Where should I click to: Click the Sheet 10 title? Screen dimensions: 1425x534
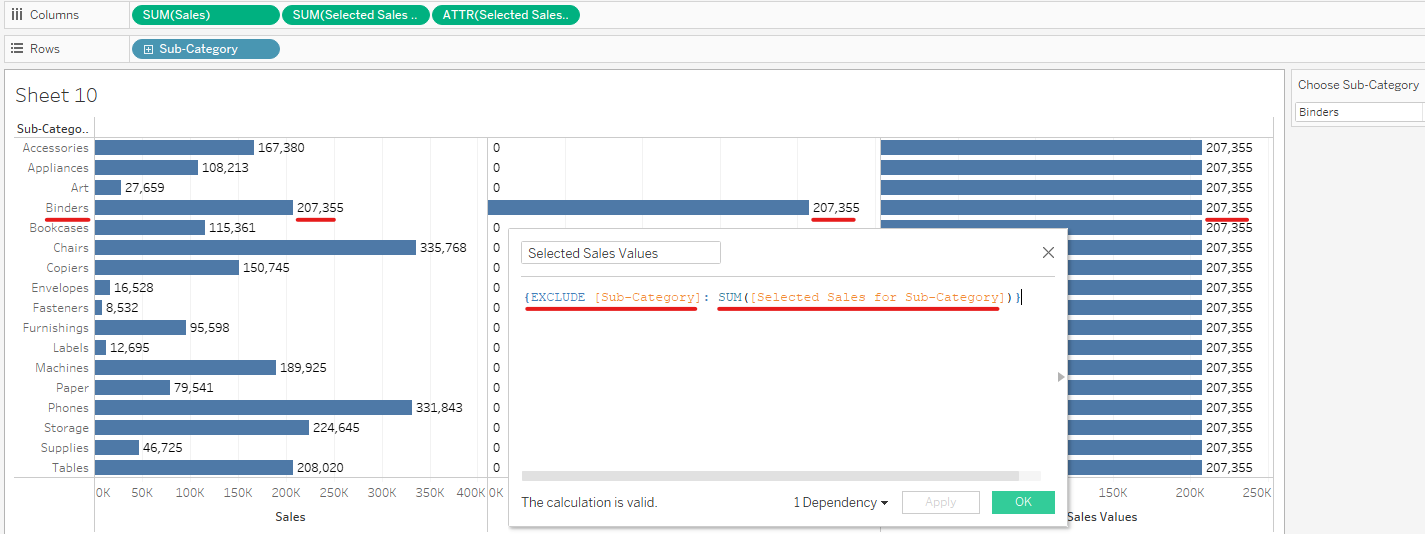click(57, 95)
